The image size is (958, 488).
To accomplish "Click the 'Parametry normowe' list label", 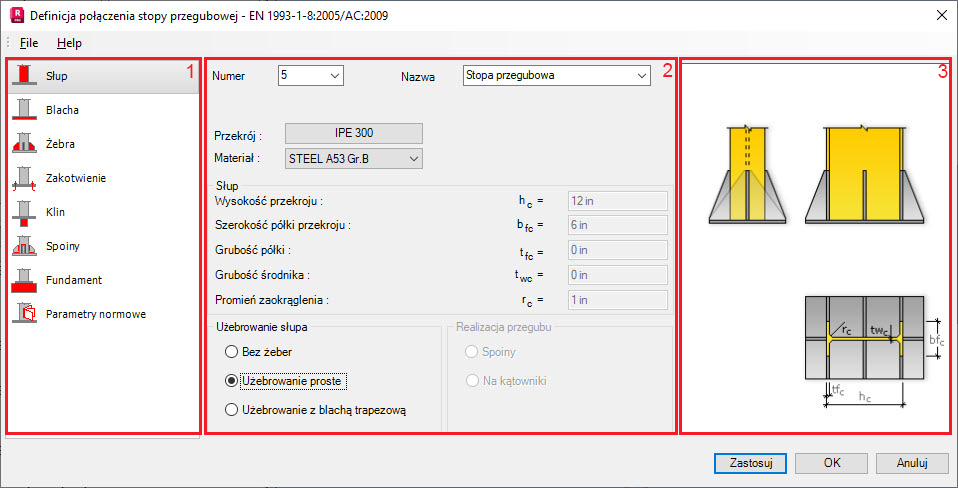I will point(96,315).
